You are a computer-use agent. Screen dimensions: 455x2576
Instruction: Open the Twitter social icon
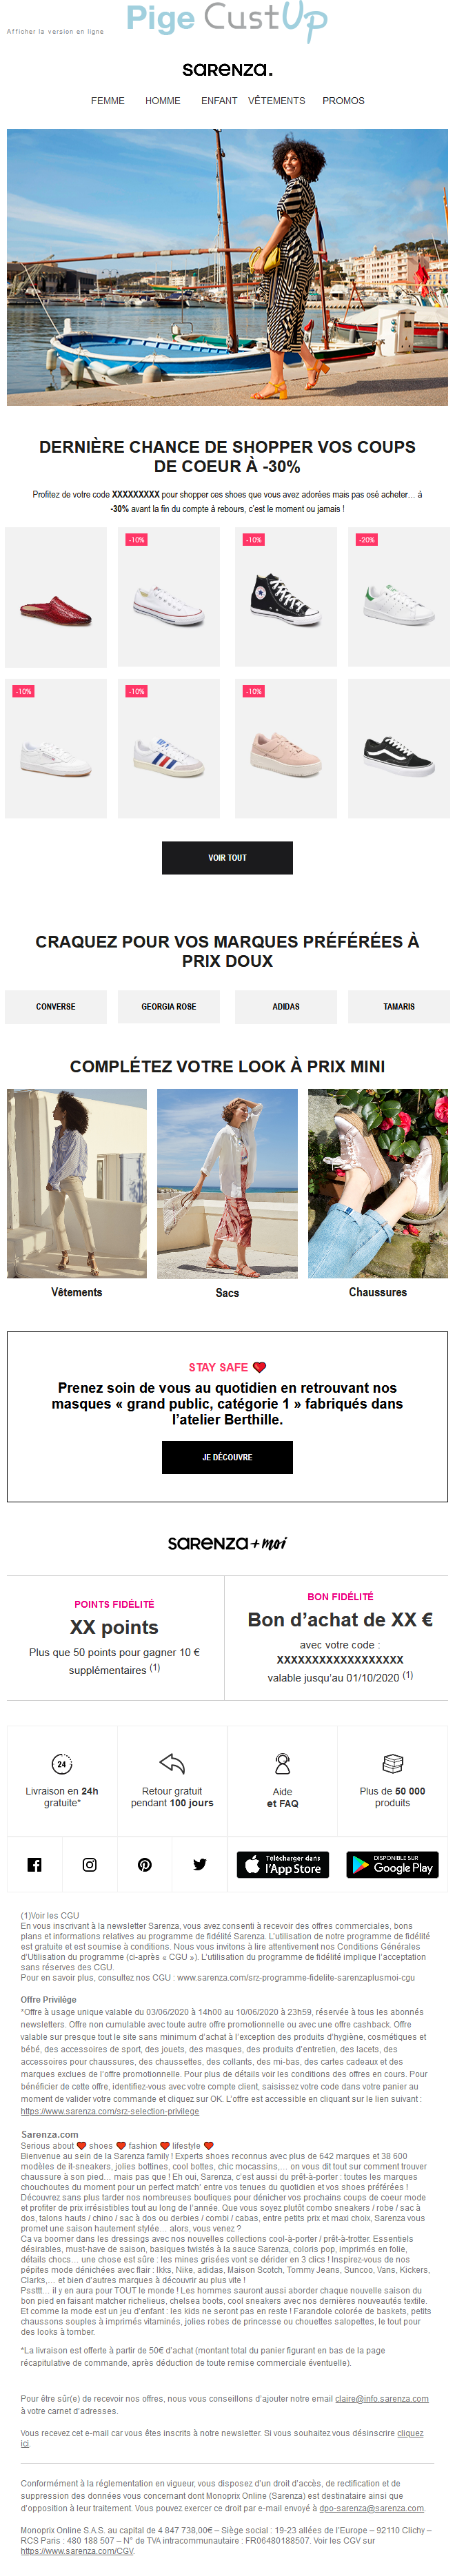coord(200,1864)
